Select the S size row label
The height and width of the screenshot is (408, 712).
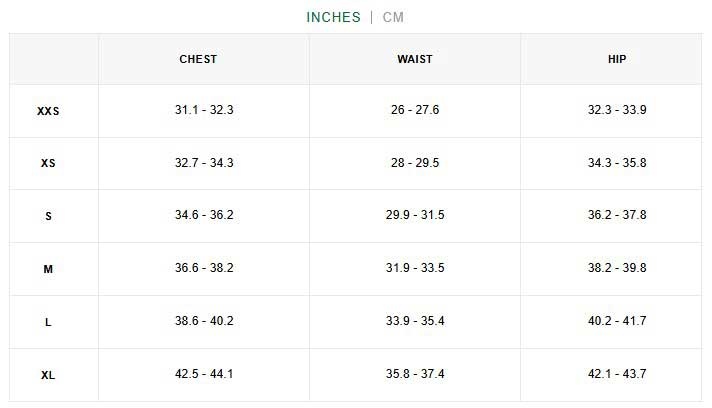click(x=48, y=216)
